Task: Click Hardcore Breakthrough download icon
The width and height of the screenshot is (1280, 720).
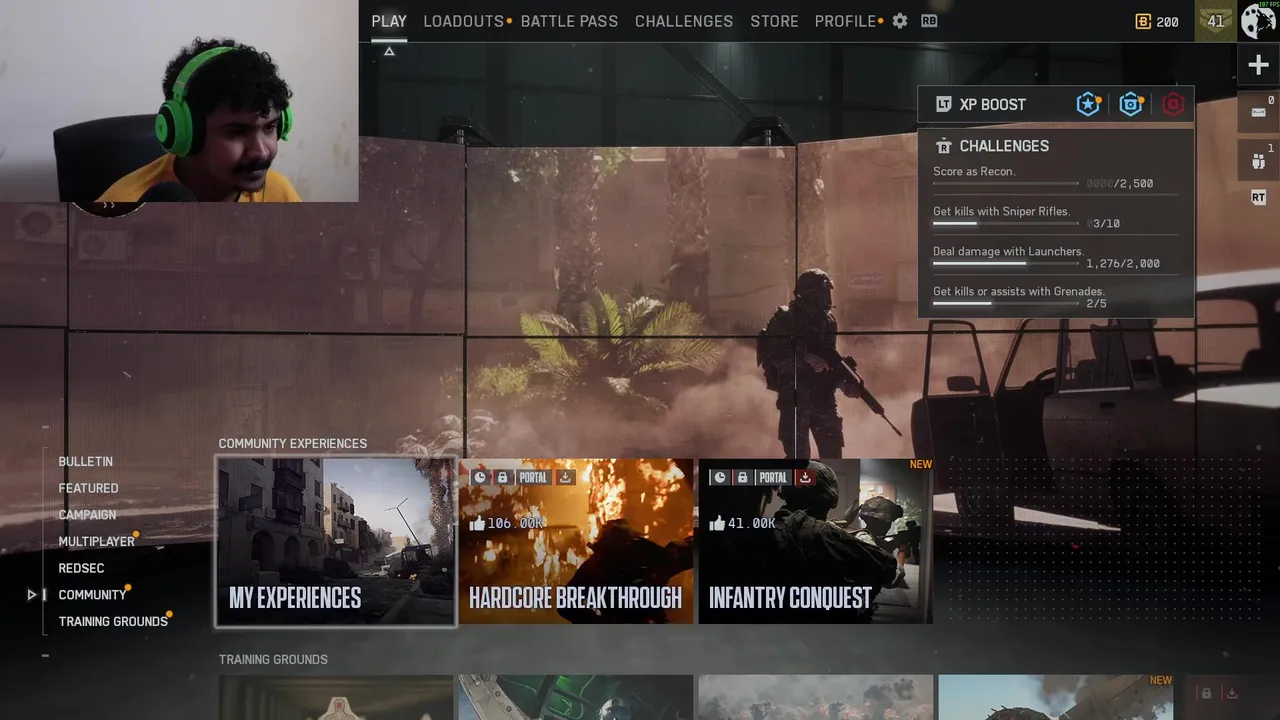Action: tap(565, 478)
